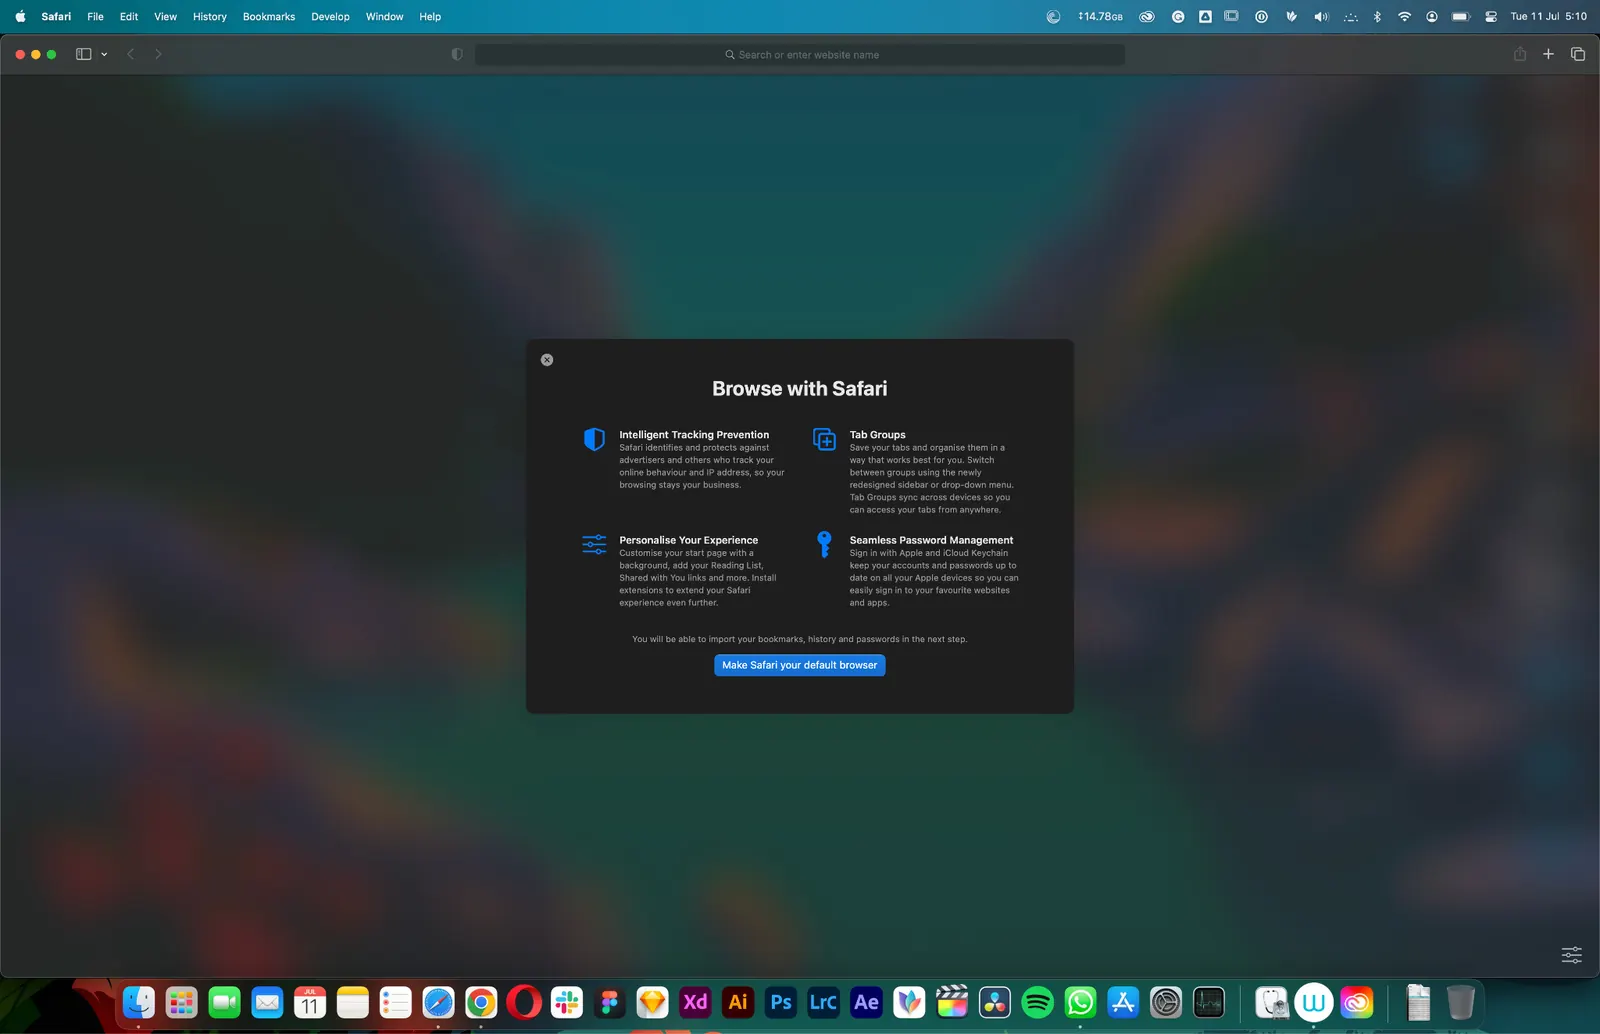Viewport: 1600px width, 1034px height.
Task: Open the Develop menu
Action: 330,16
